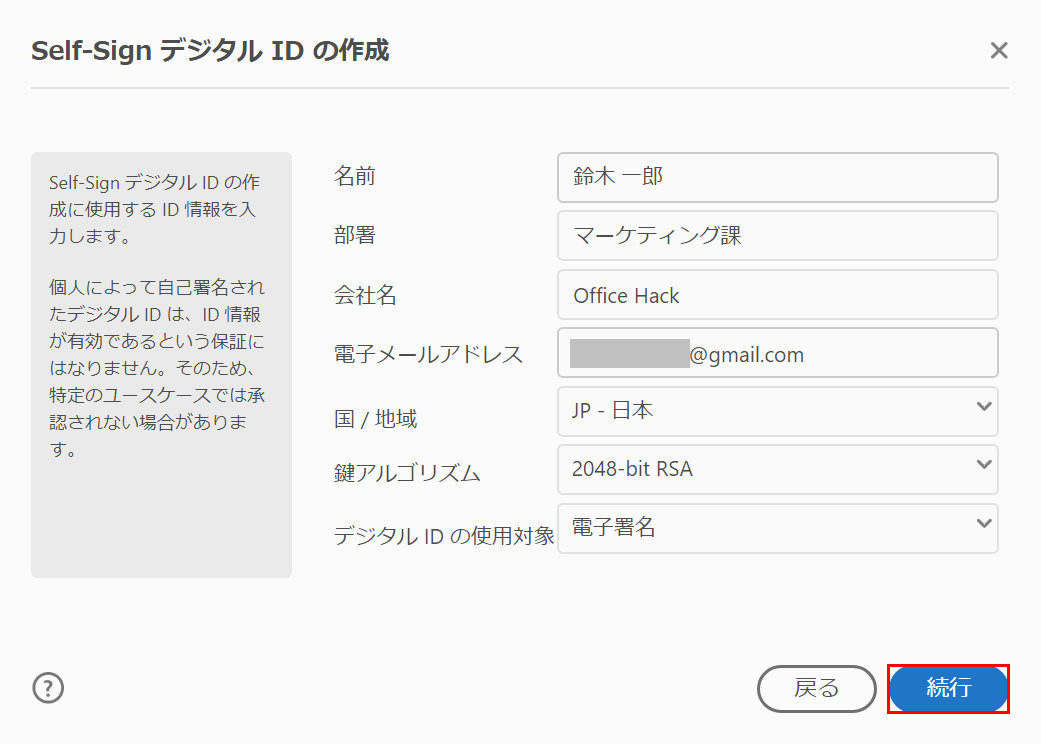1041x744 pixels.
Task: Expand the 使用対象 dropdown showing 電子署名
Action: [x=777, y=528]
